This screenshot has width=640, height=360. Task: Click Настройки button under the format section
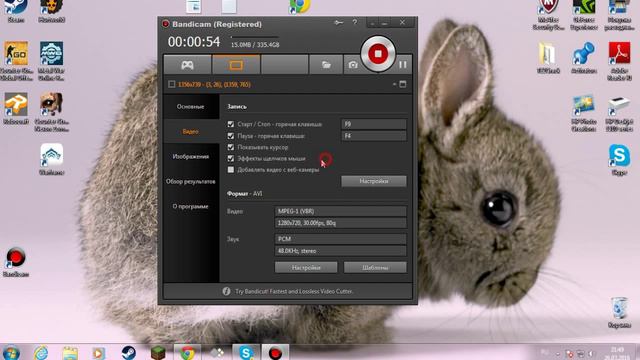[x=306, y=267]
